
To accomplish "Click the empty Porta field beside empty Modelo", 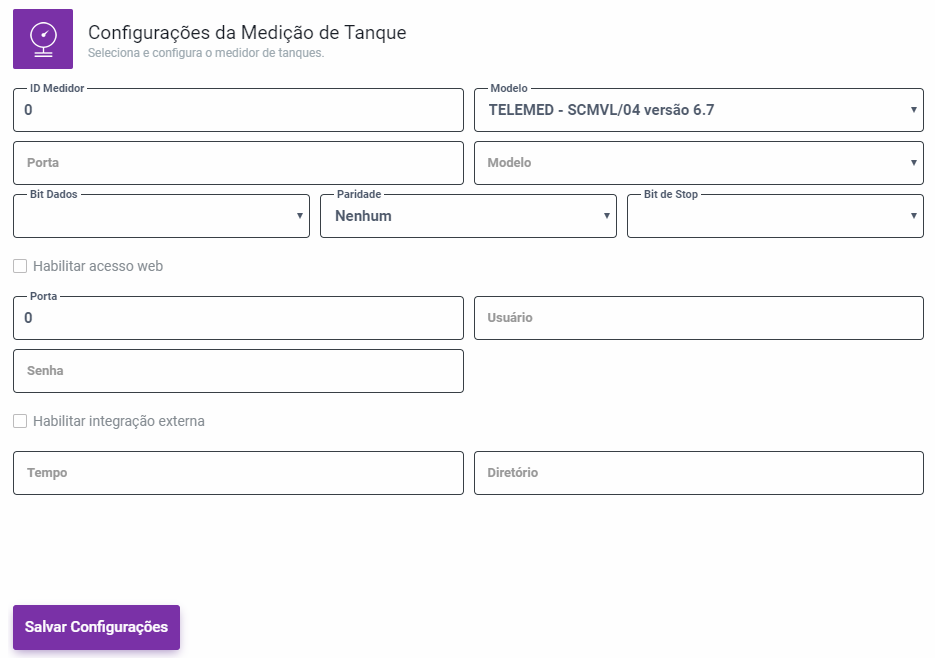I will (238, 162).
